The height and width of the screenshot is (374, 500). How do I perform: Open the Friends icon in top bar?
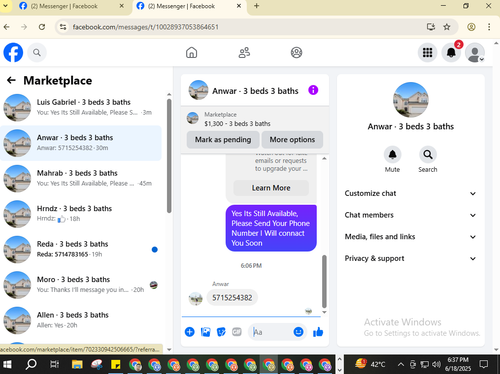244,52
